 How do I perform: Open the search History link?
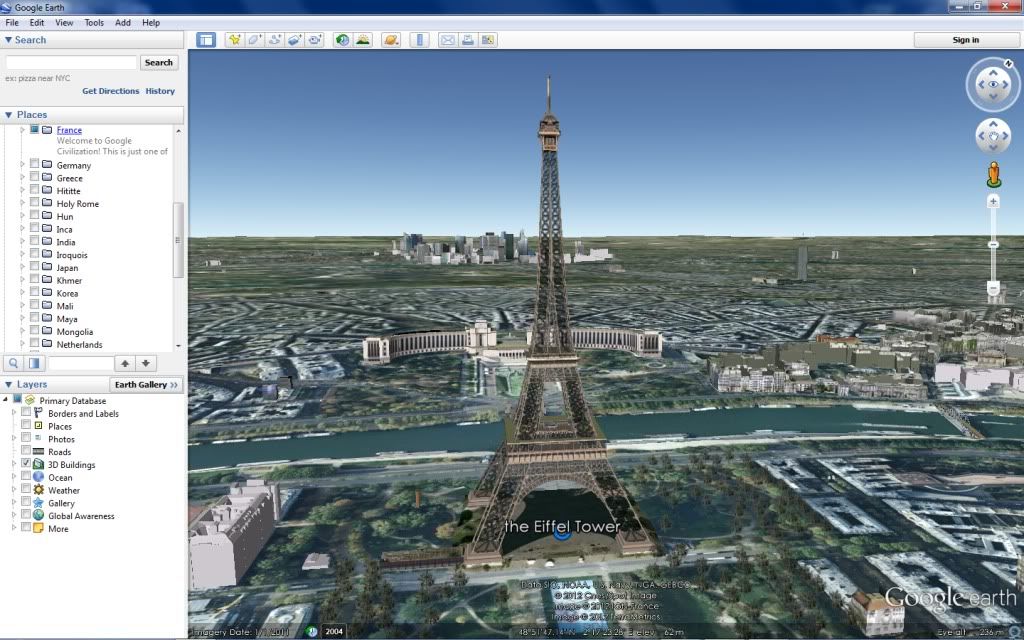point(160,91)
